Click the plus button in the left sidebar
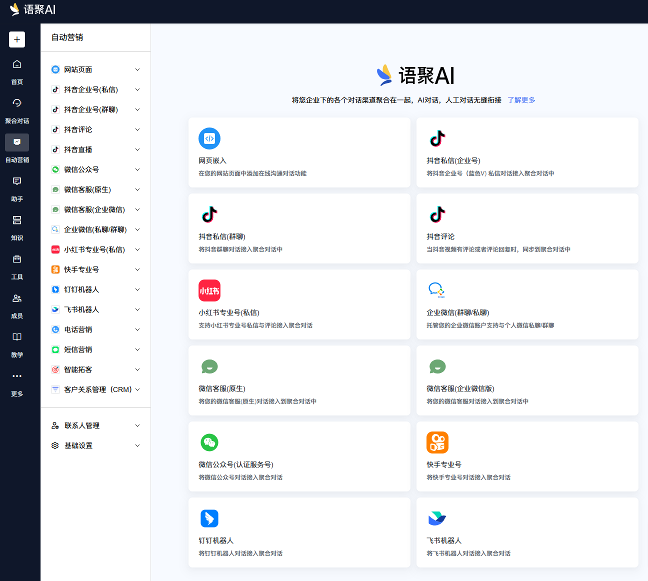 pyautogui.click(x=17, y=40)
